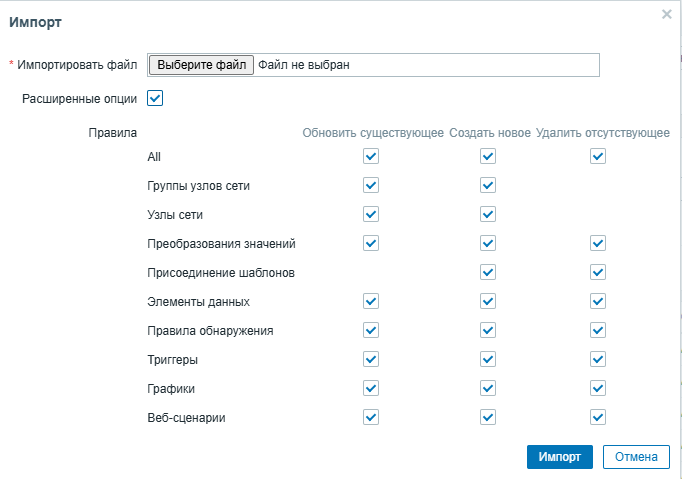Uncheck the Расширенные опции checkbox
Screen dimensions: 682x479
point(155,98)
